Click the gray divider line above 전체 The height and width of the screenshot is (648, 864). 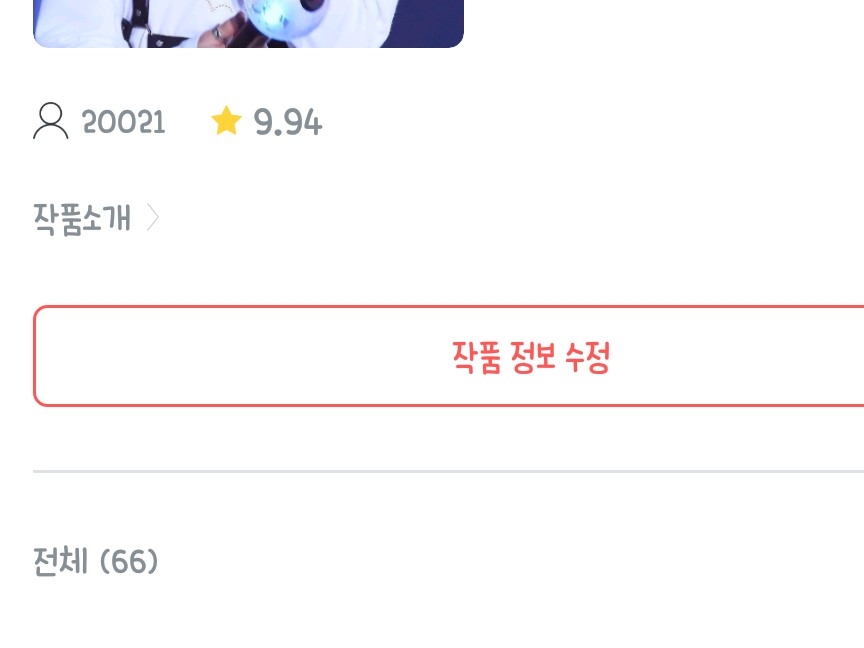[x=449, y=472]
